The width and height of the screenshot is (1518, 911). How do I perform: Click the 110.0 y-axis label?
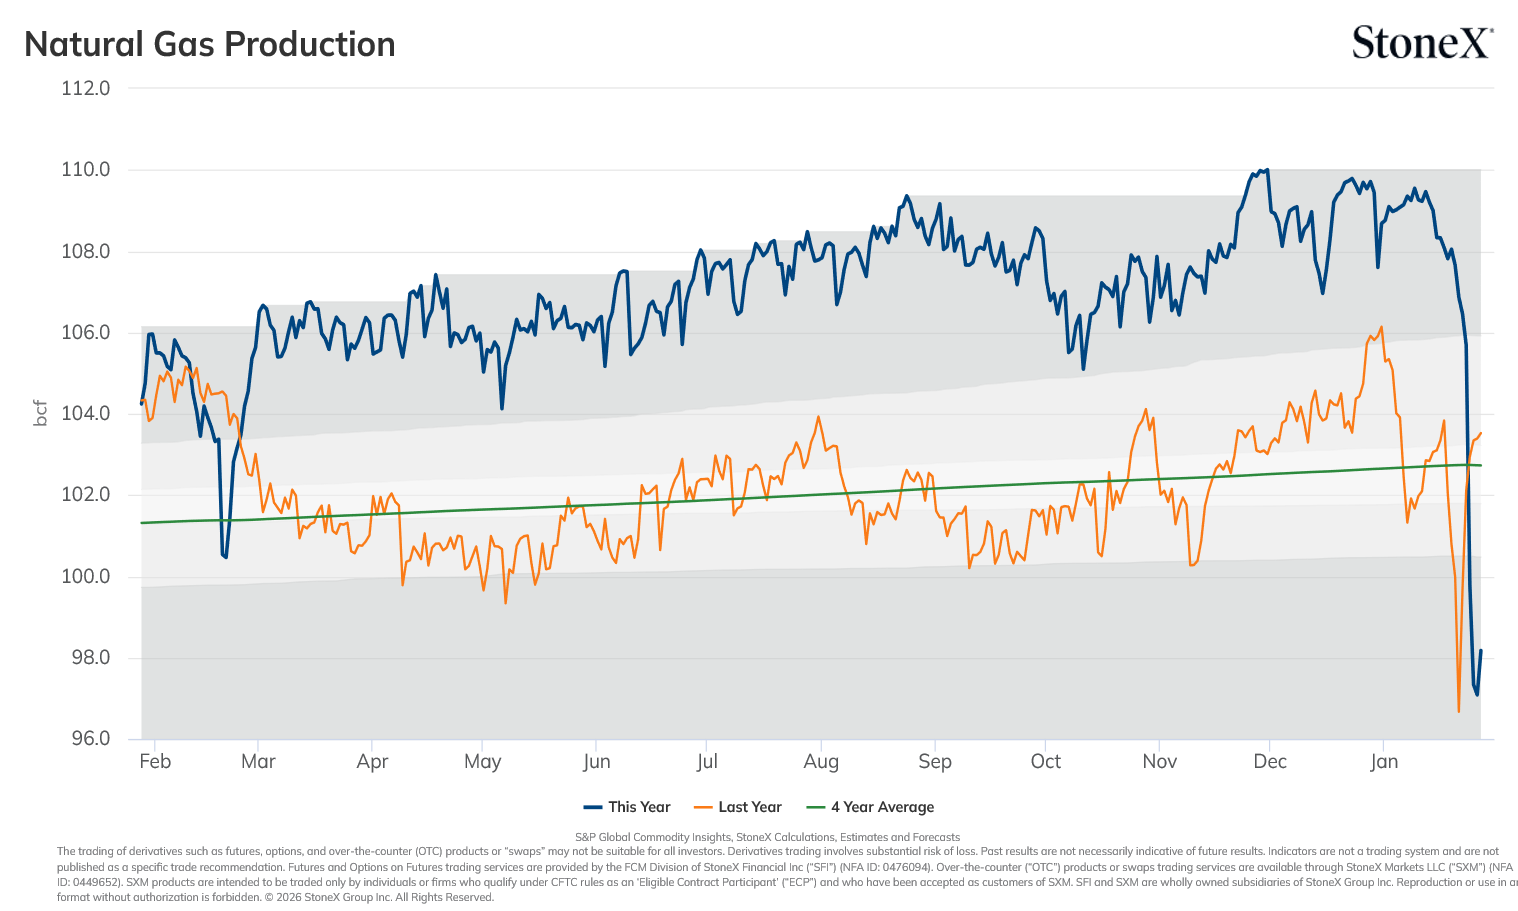point(86,169)
